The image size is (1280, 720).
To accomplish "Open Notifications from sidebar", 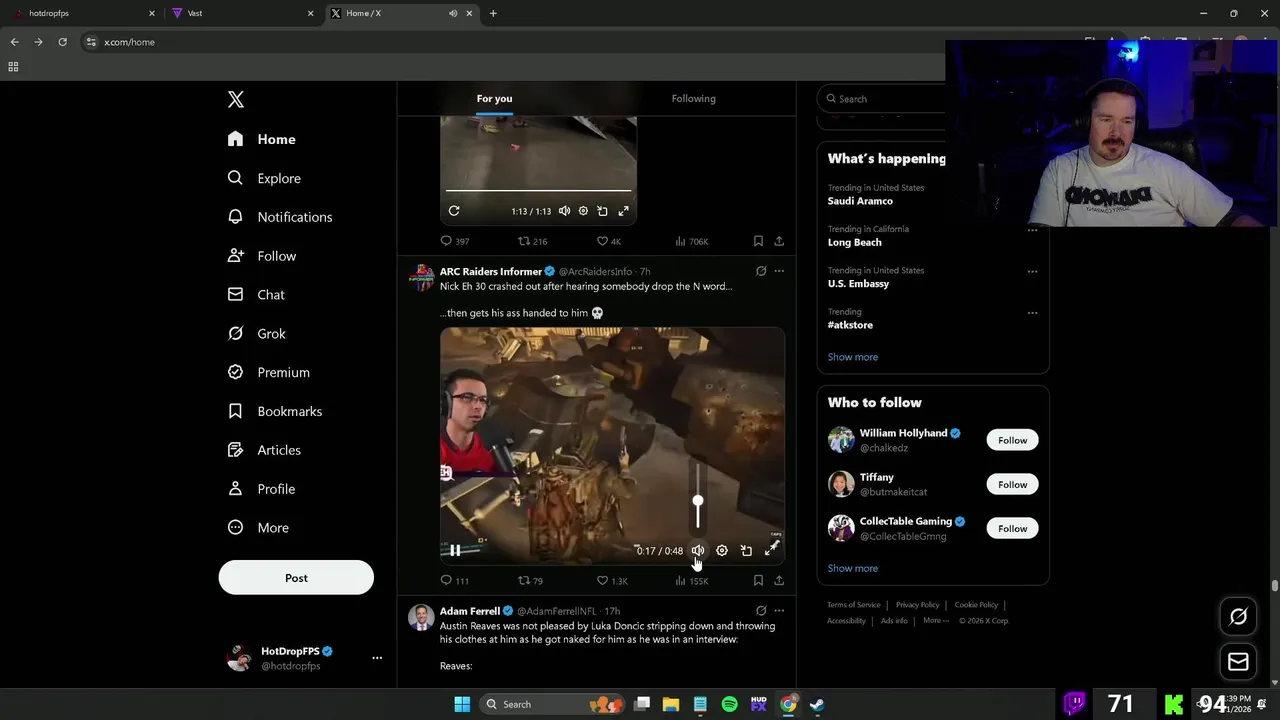I will (280, 217).
